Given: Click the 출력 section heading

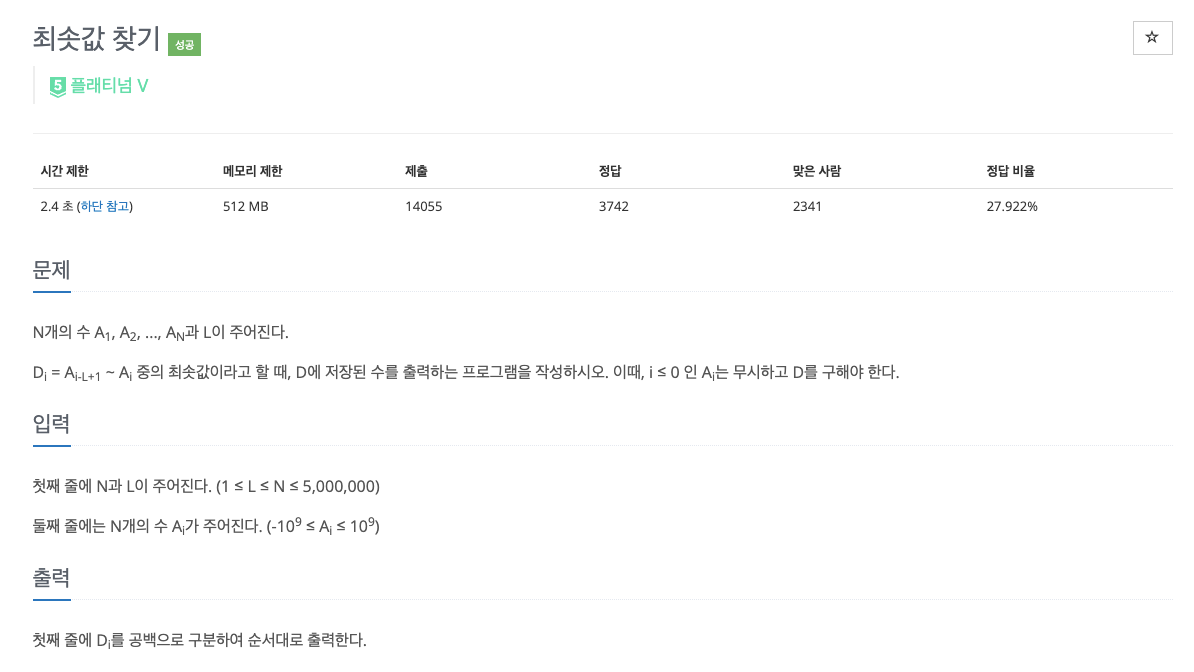Looking at the screenshot, I should click(51, 578).
